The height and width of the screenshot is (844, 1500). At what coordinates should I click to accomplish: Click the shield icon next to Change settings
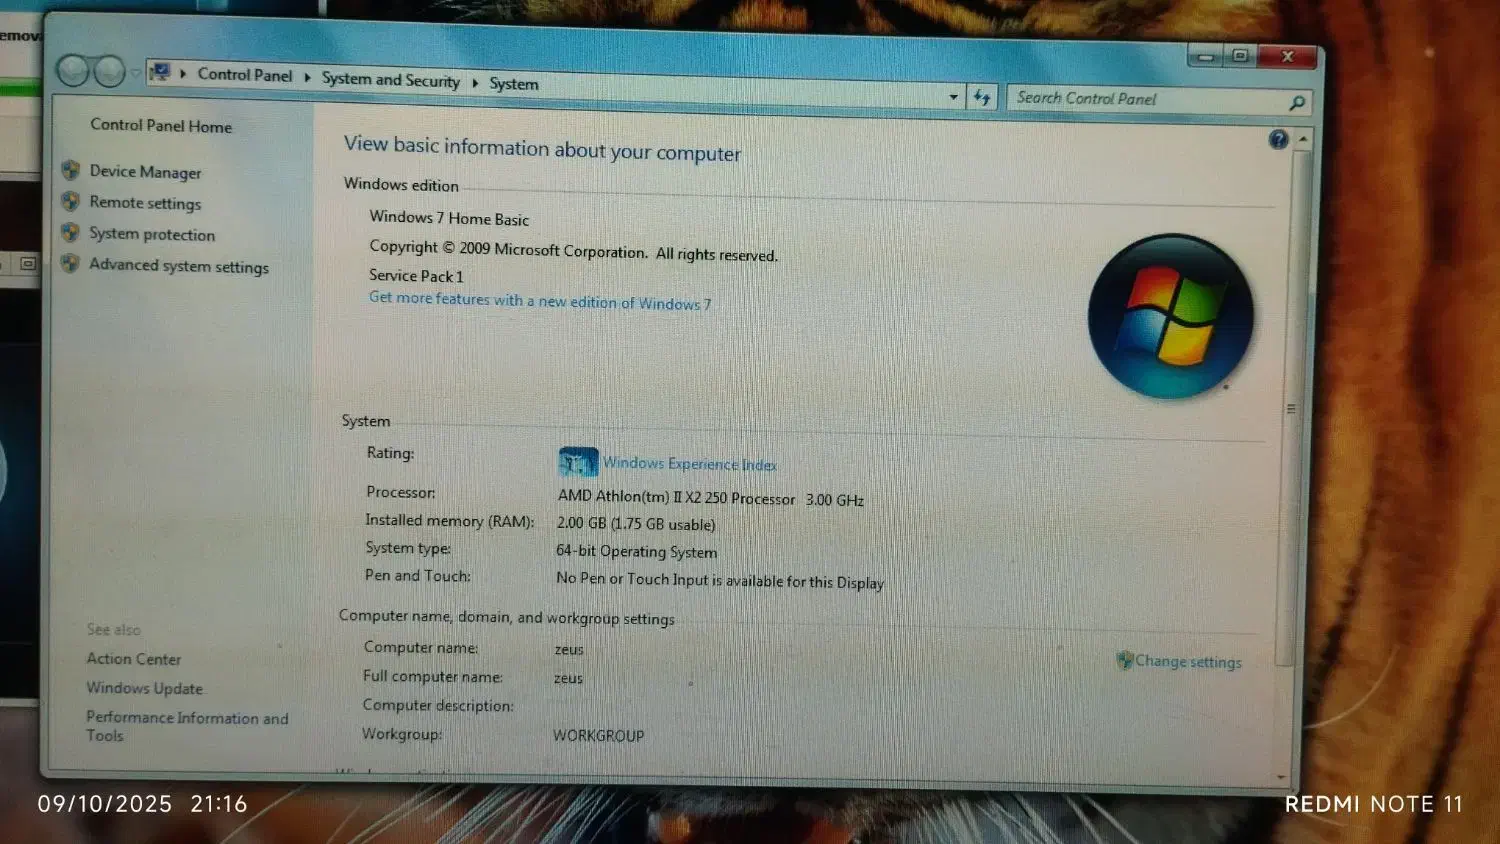tap(1125, 659)
